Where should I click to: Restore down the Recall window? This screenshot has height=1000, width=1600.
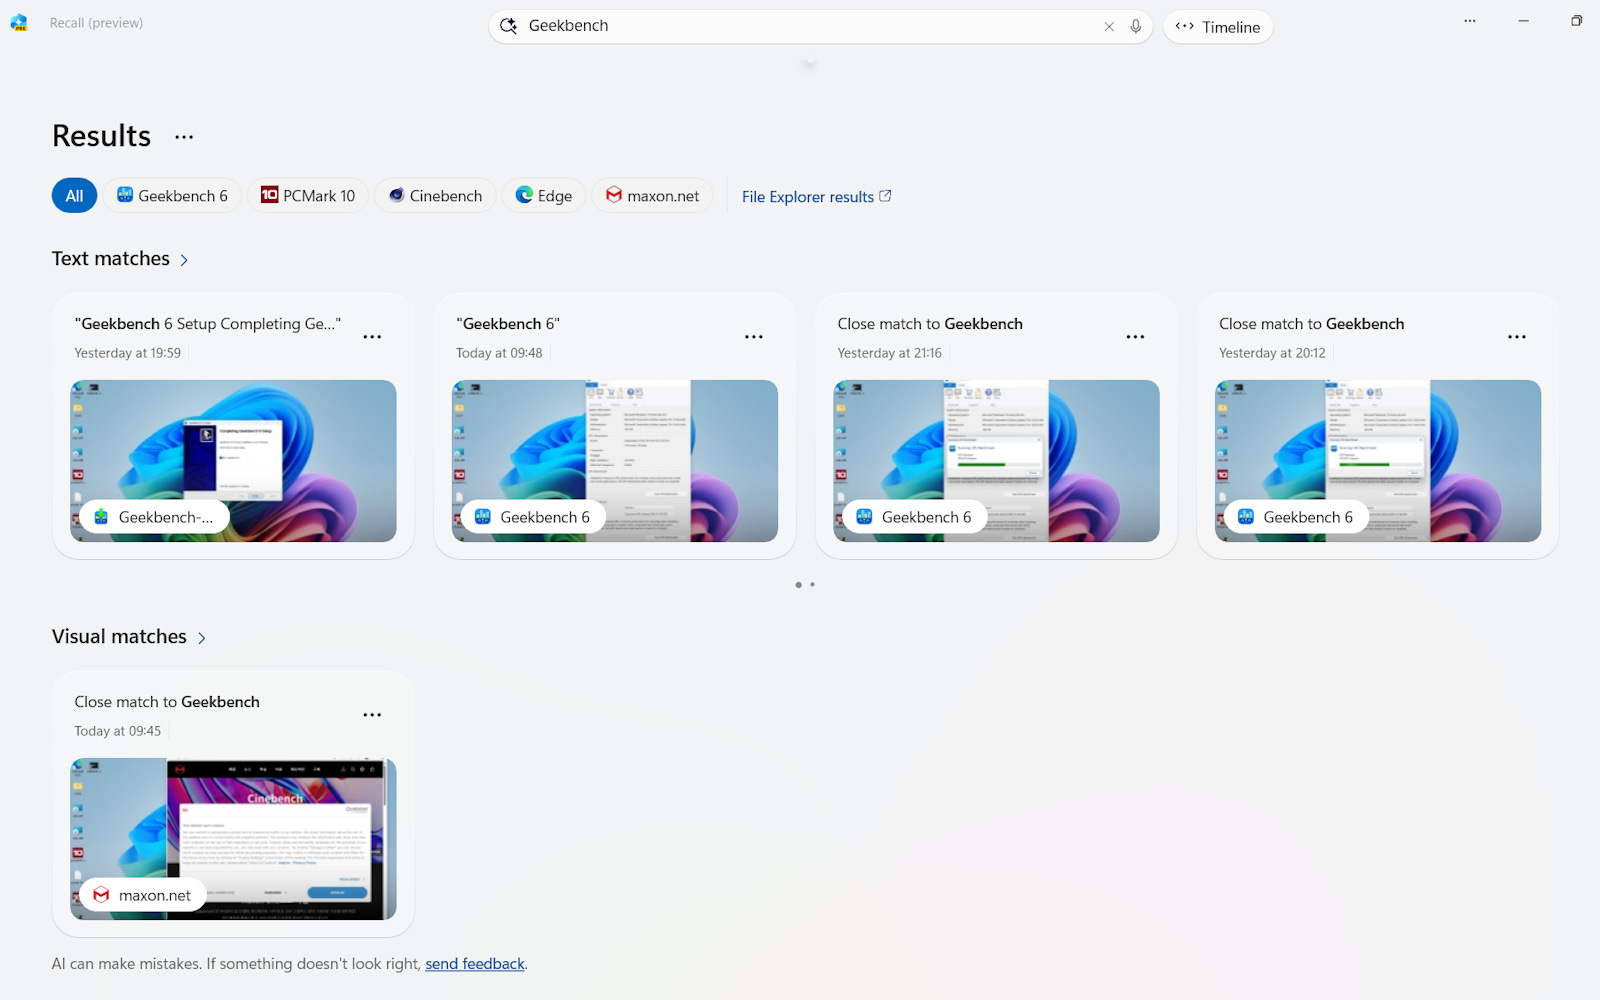click(x=1576, y=21)
